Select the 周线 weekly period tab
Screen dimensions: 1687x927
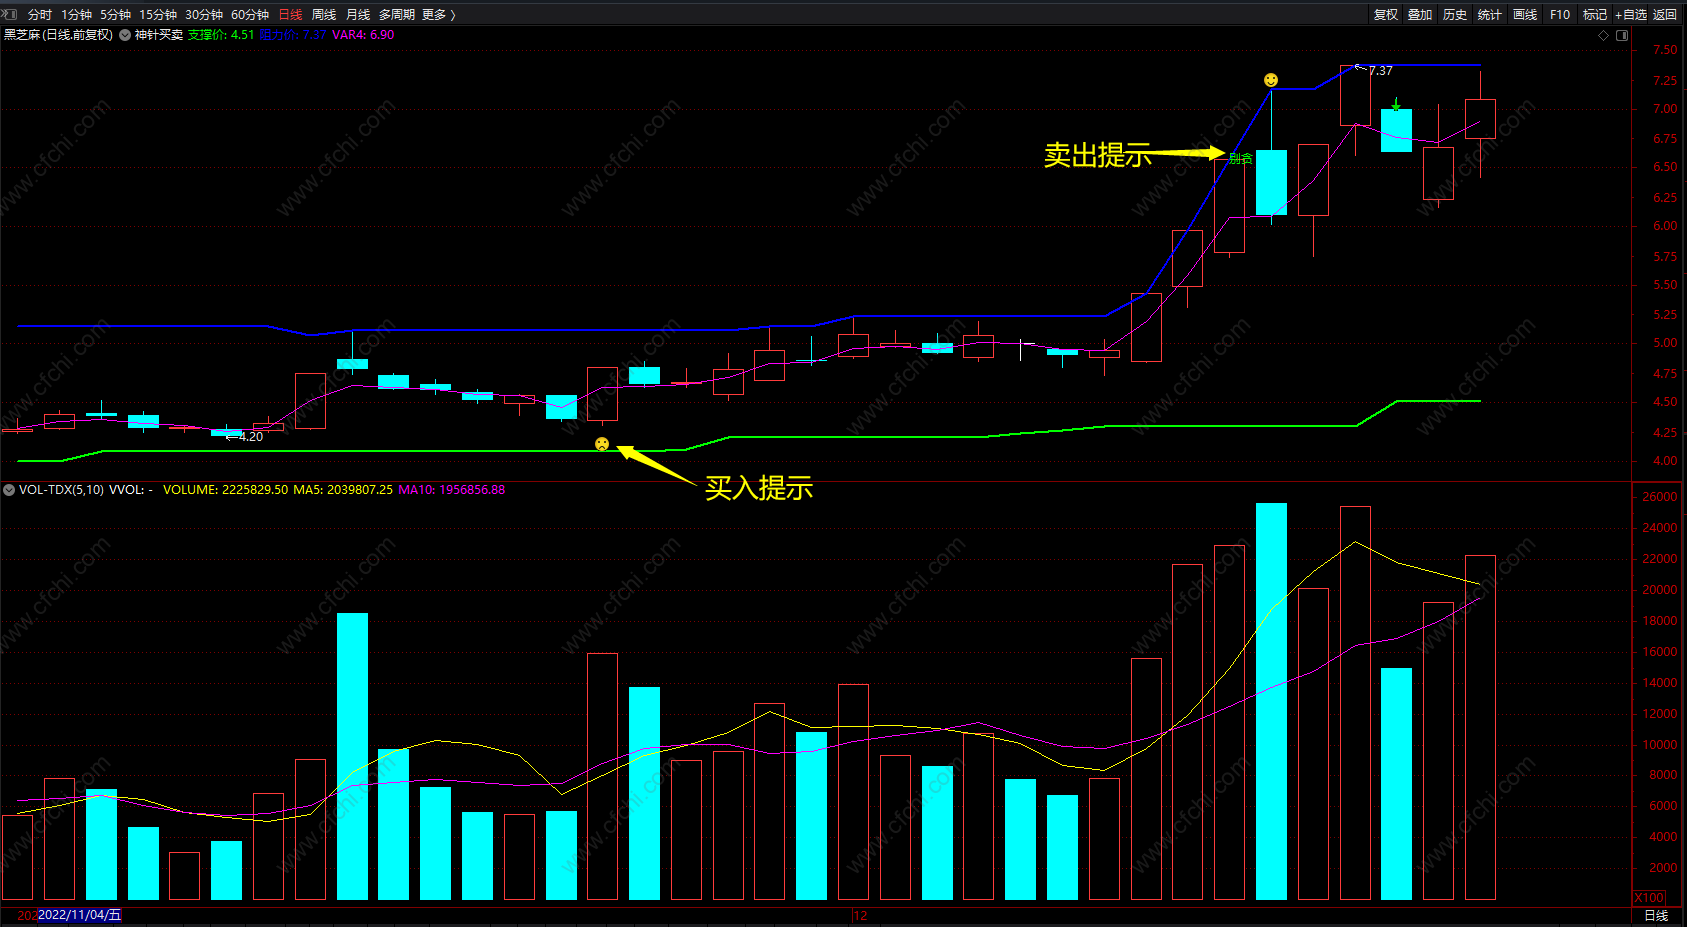(324, 15)
